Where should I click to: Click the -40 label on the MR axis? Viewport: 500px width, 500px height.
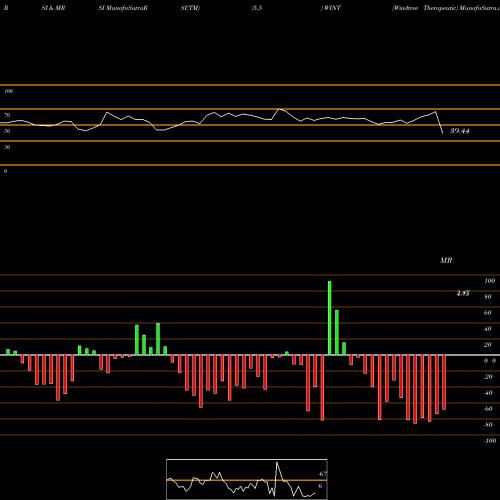(488, 393)
